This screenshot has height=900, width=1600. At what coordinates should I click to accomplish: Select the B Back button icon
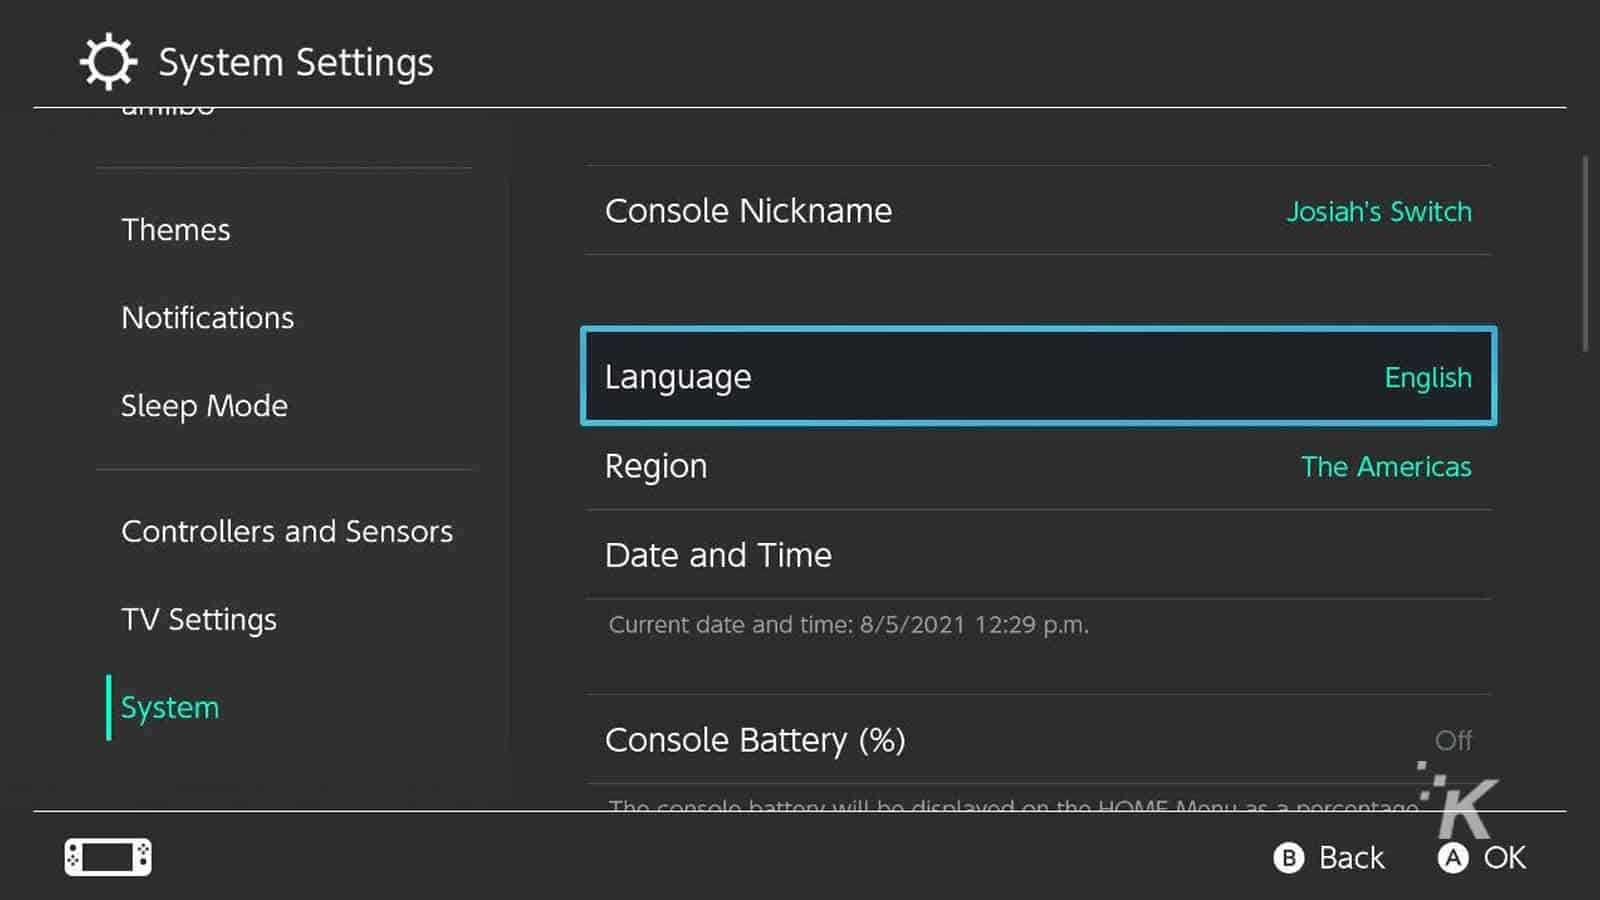point(1290,858)
